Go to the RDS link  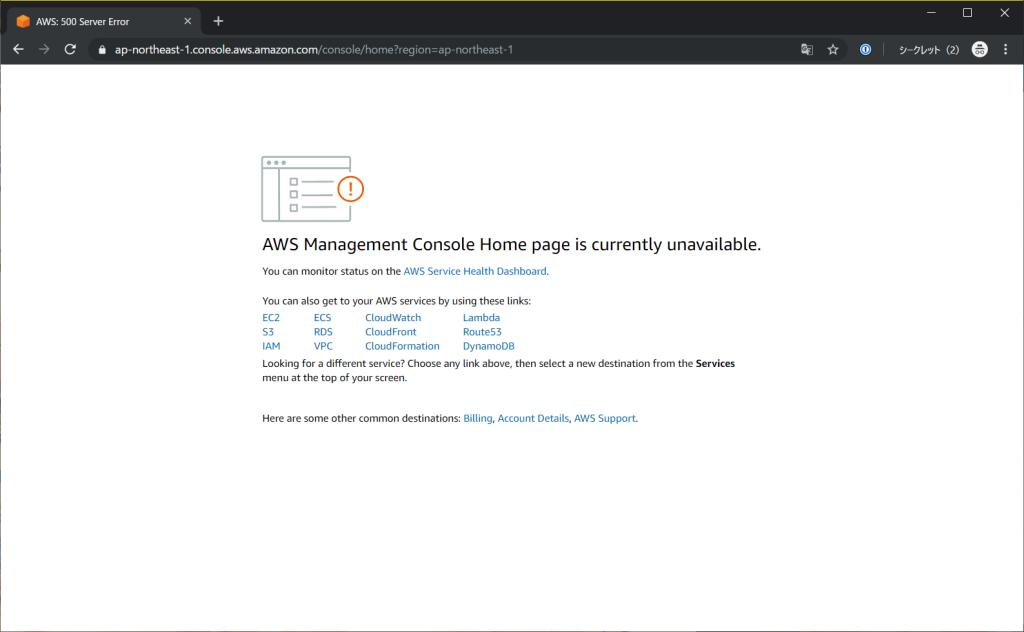pos(323,332)
